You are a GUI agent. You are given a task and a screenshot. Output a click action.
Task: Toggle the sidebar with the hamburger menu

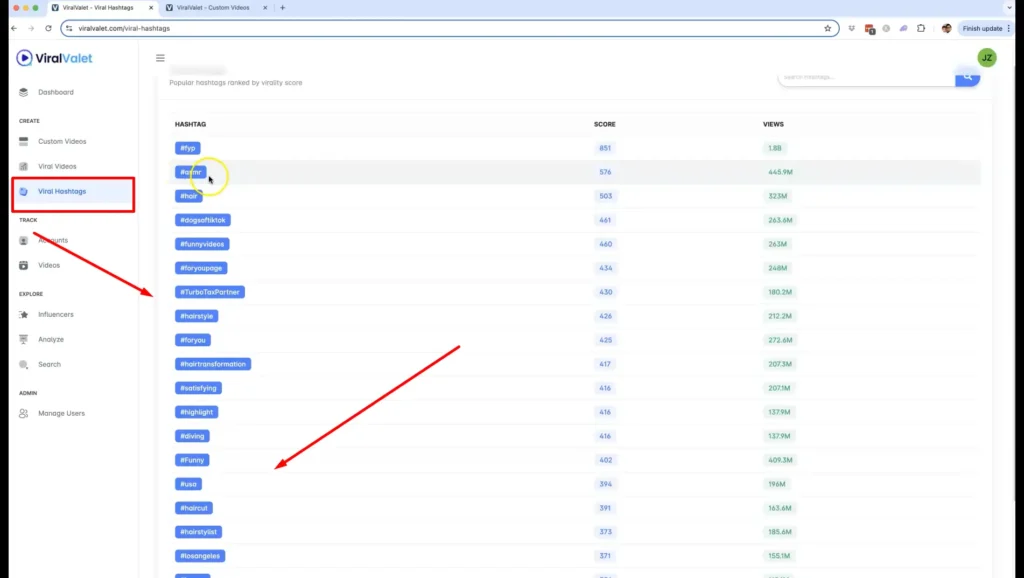pos(160,58)
